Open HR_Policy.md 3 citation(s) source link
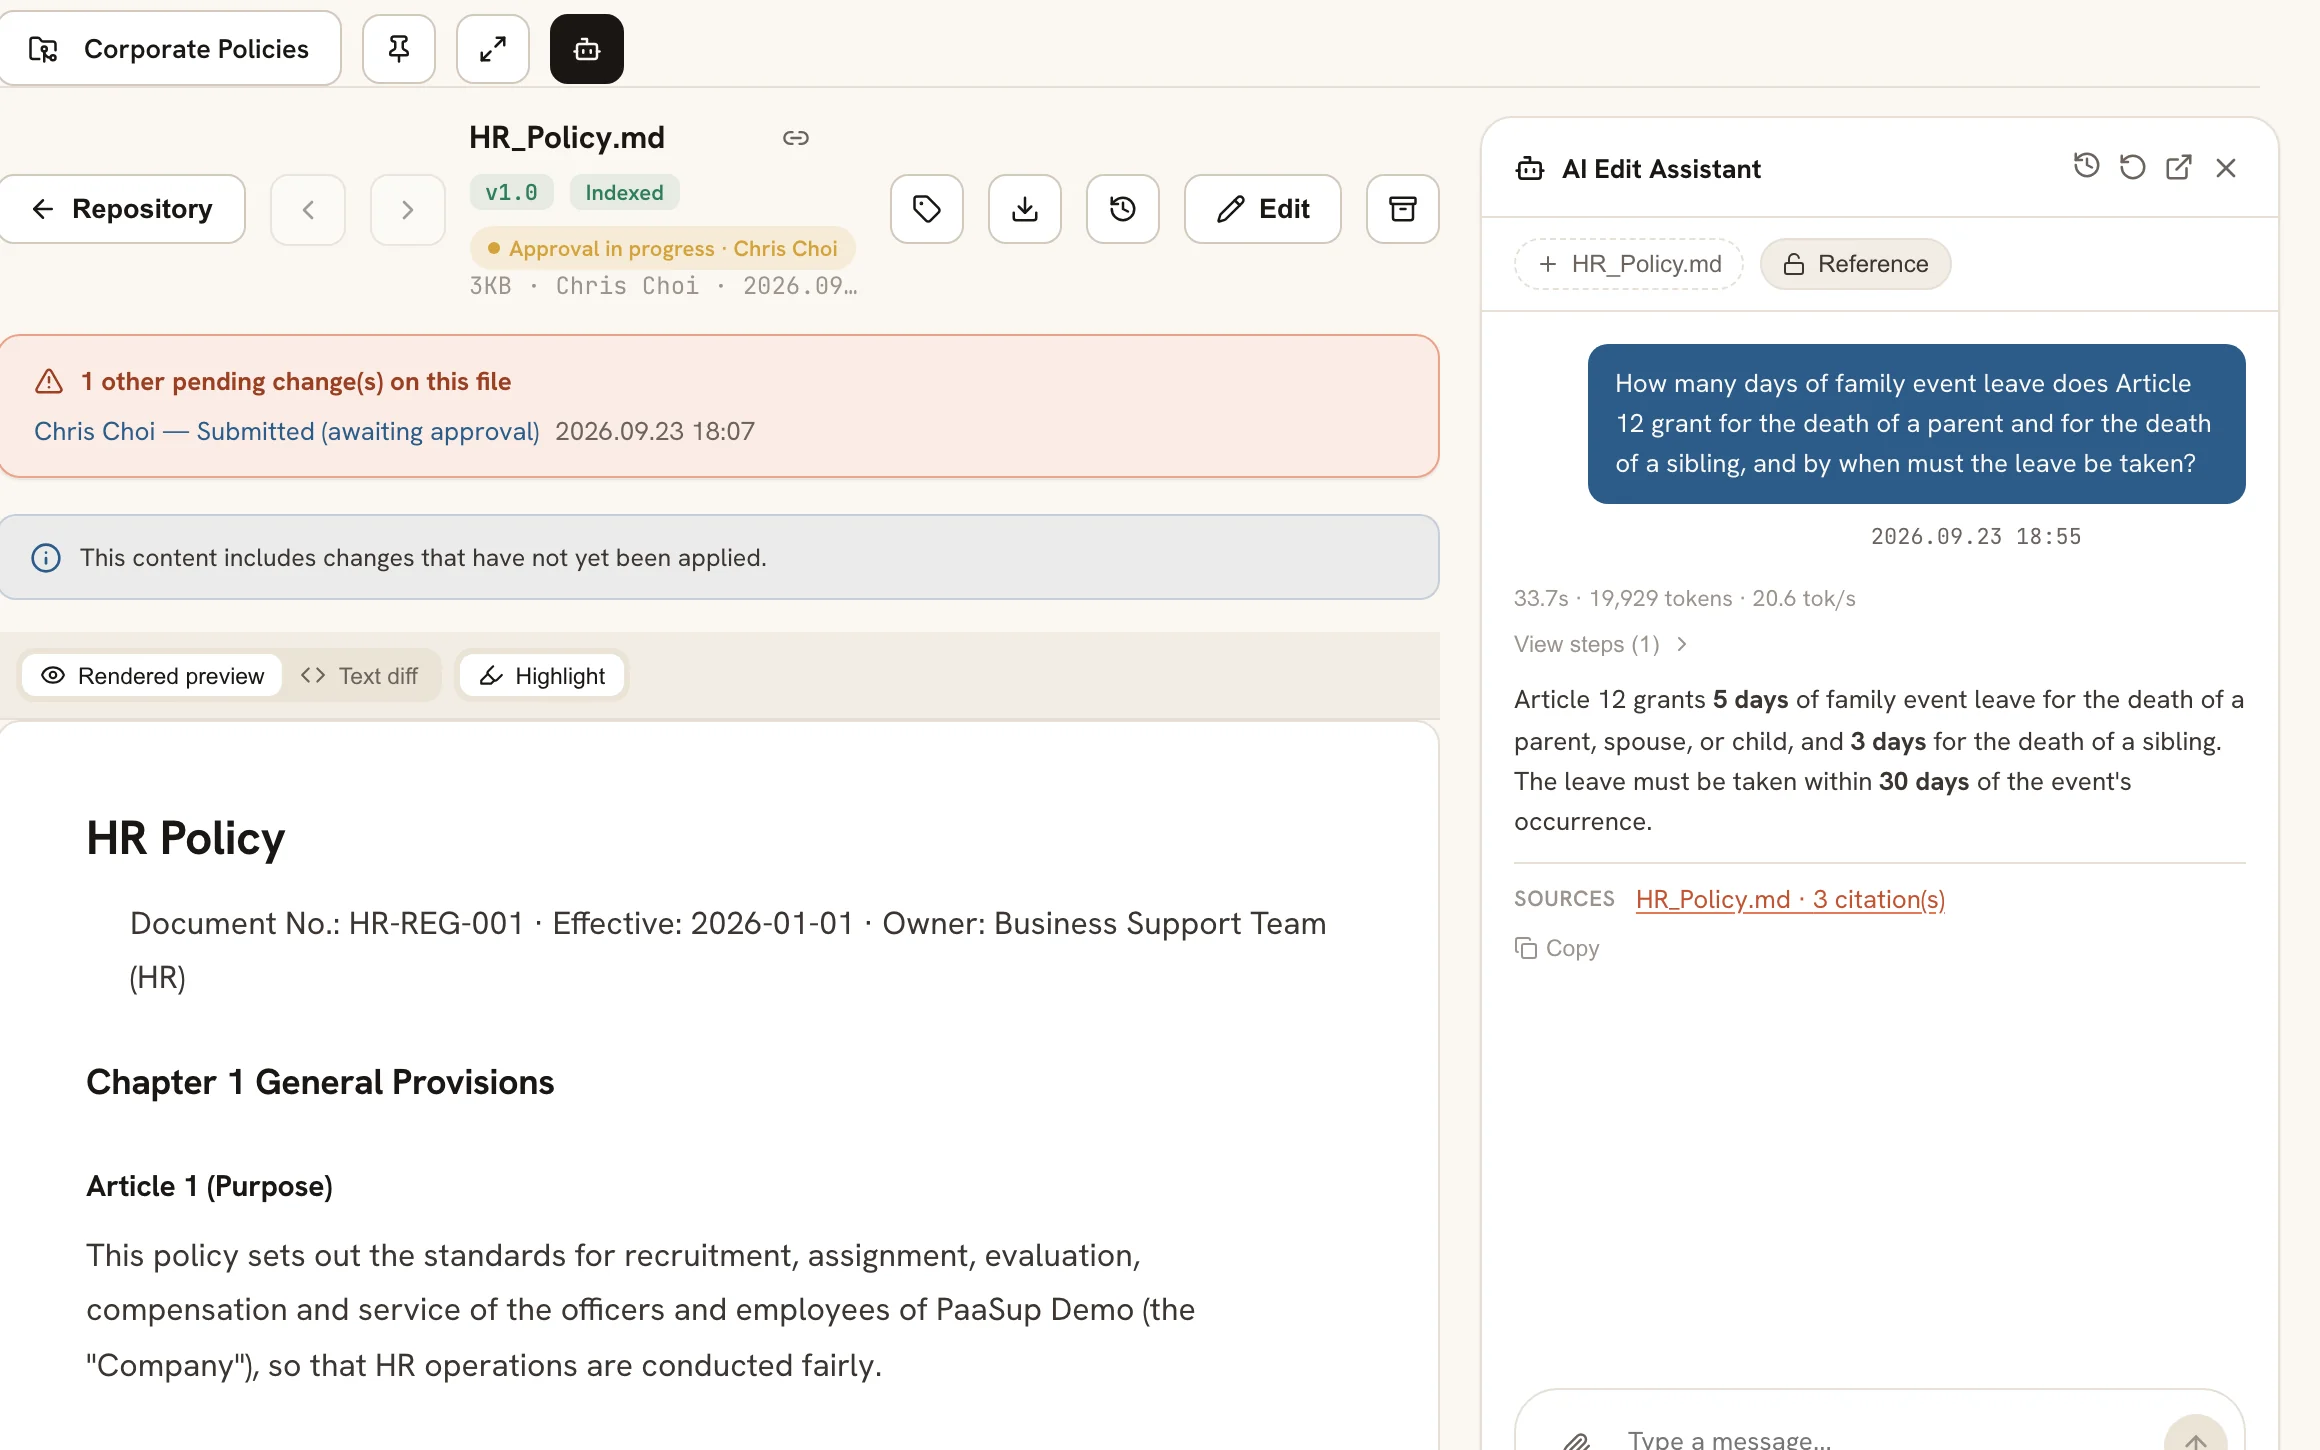Screen dimensions: 2320x1450 point(1790,899)
